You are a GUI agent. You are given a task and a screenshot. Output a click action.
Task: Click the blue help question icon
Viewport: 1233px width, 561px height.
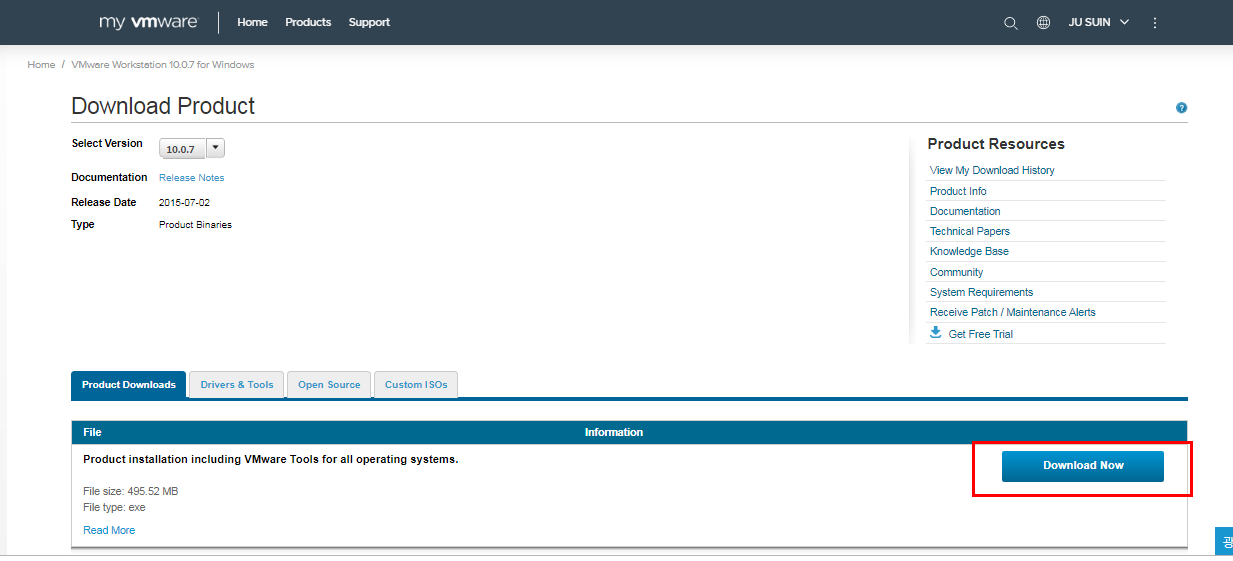tap(1181, 108)
